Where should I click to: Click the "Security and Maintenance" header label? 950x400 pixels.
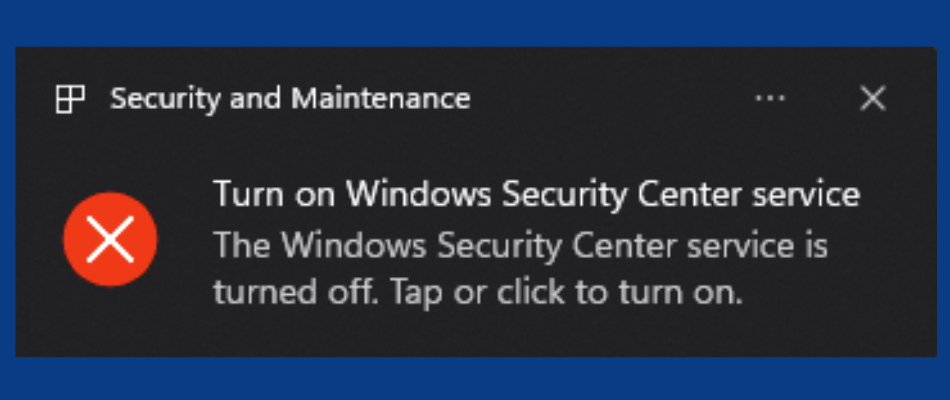(290, 99)
